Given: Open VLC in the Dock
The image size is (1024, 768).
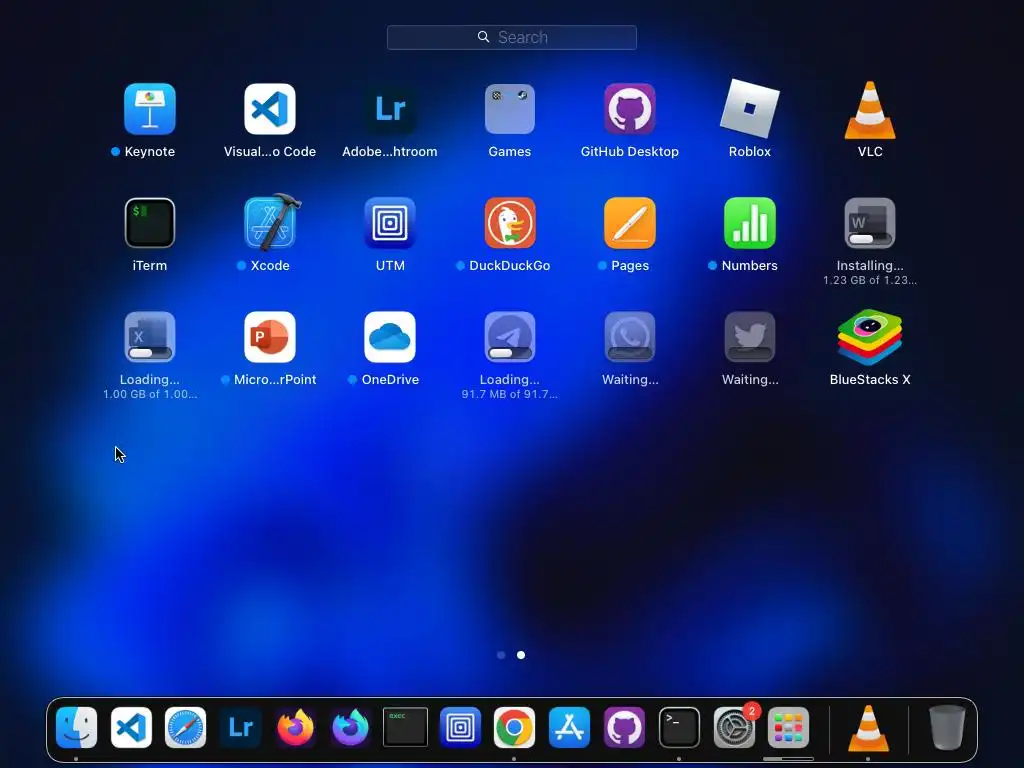Looking at the screenshot, I should 868,728.
